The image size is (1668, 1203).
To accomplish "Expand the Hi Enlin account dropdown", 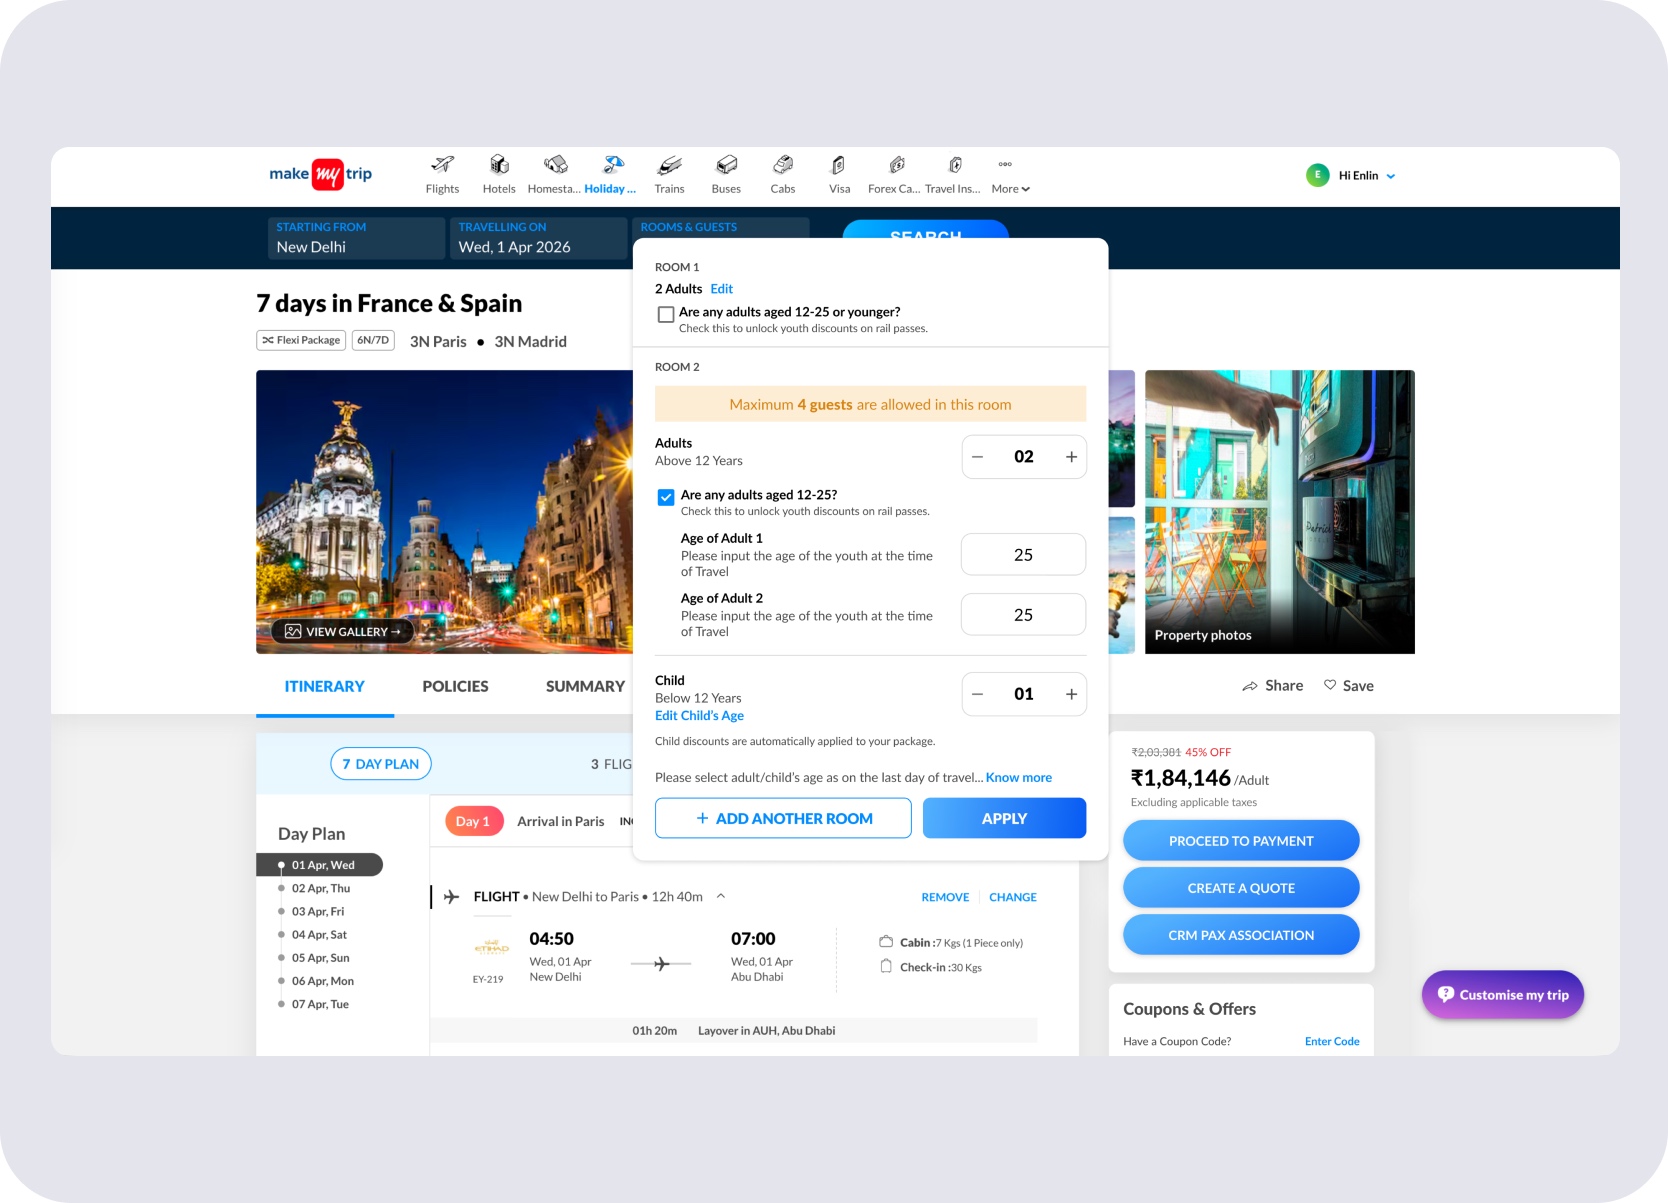I will (1390, 176).
